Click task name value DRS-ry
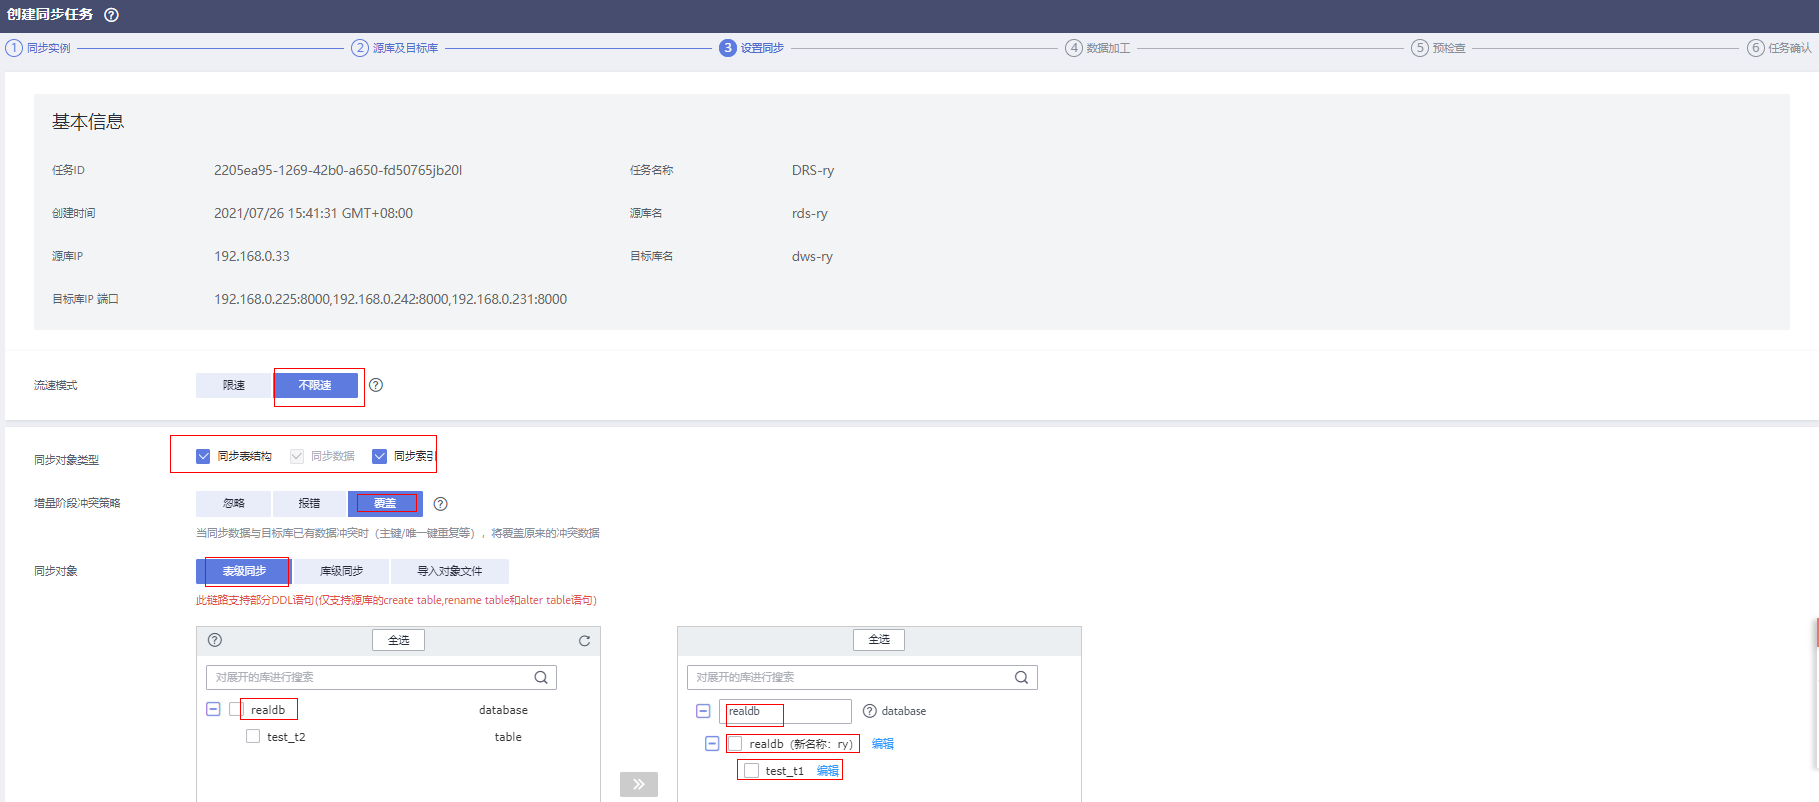This screenshot has width=1819, height=802. click(x=813, y=170)
